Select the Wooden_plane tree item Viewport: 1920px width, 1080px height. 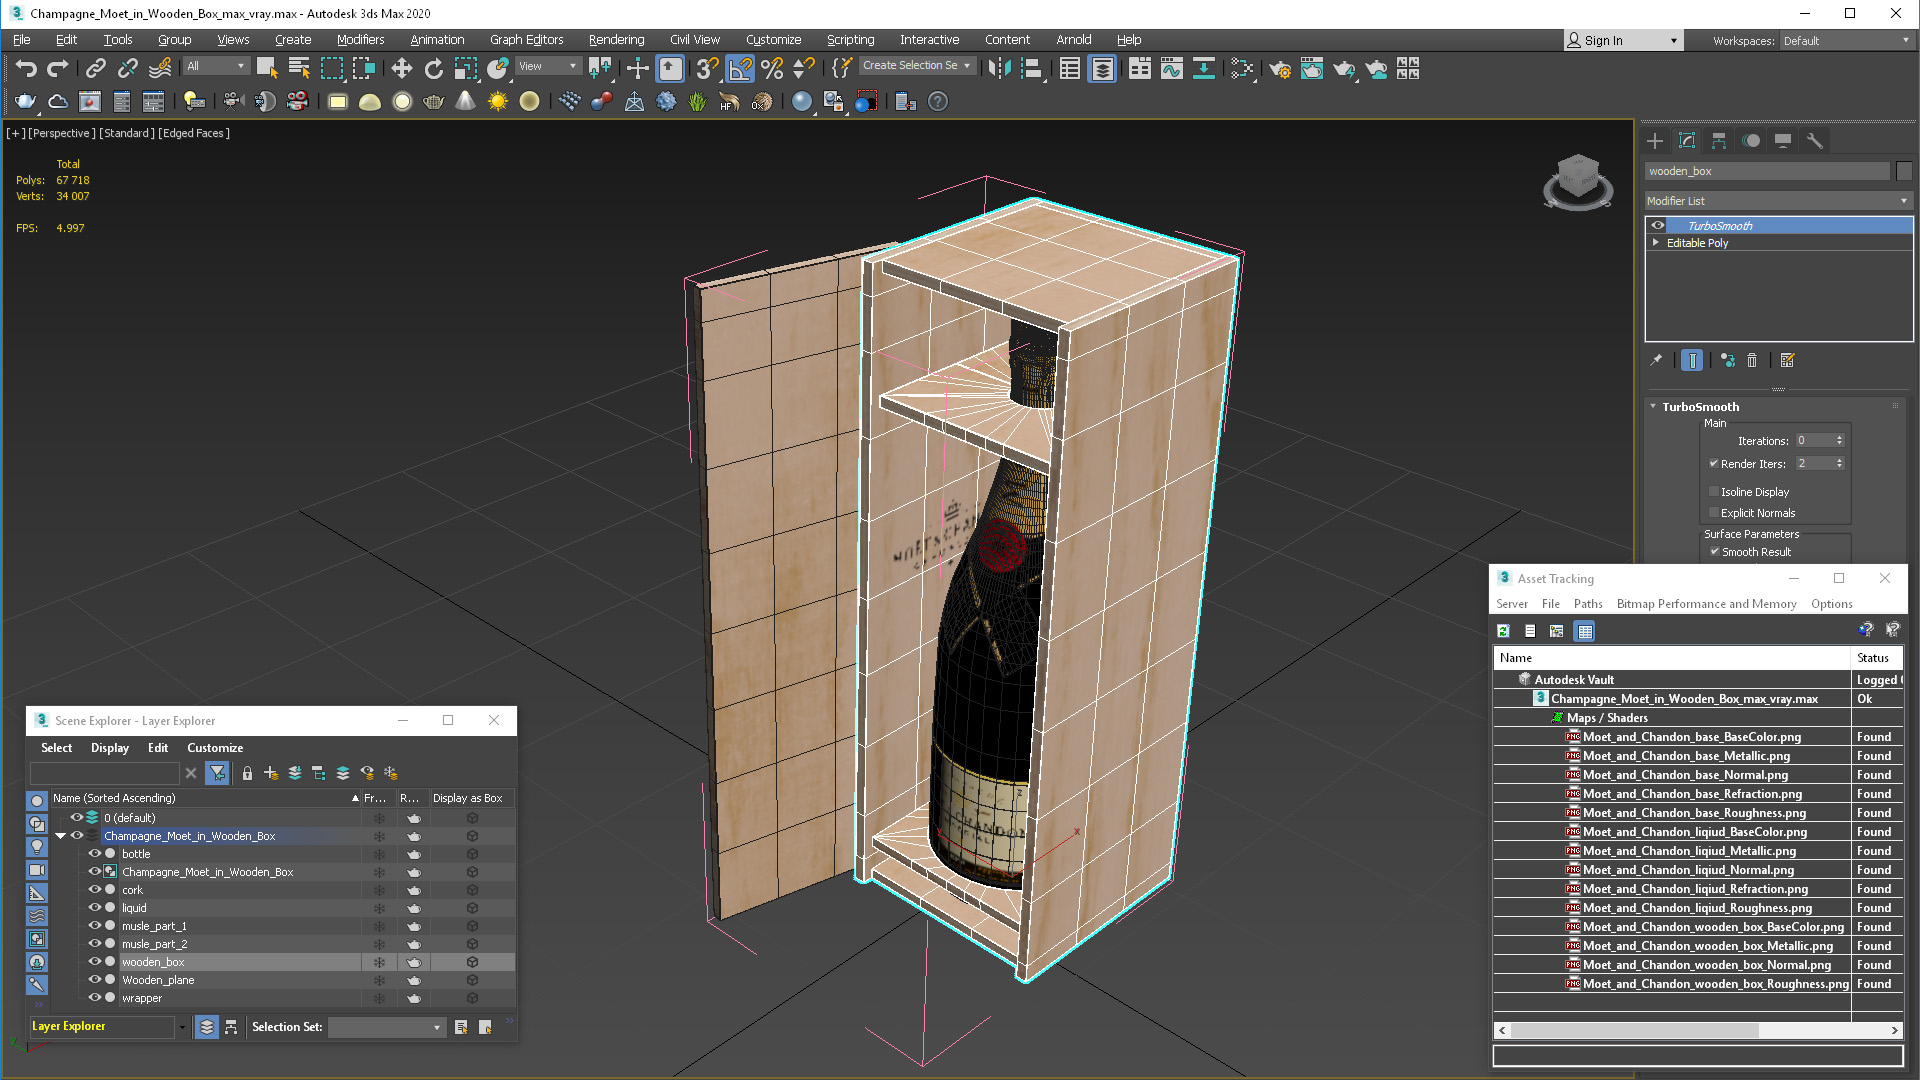tap(158, 980)
